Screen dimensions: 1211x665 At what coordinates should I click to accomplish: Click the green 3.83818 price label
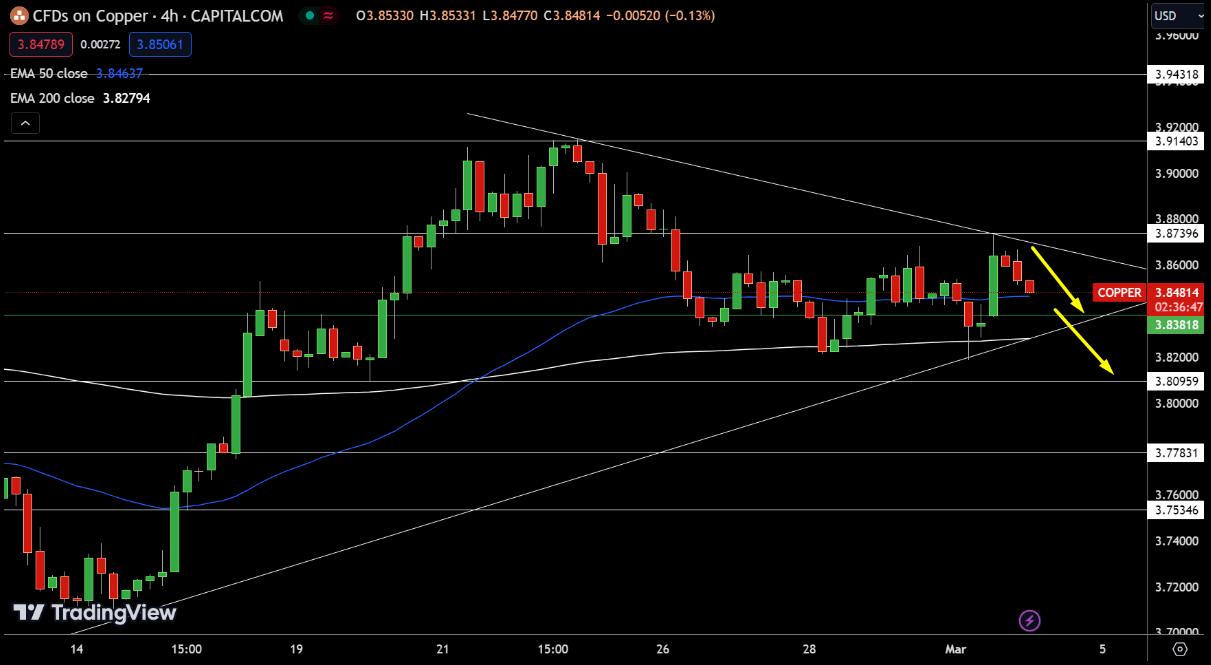click(x=1175, y=324)
